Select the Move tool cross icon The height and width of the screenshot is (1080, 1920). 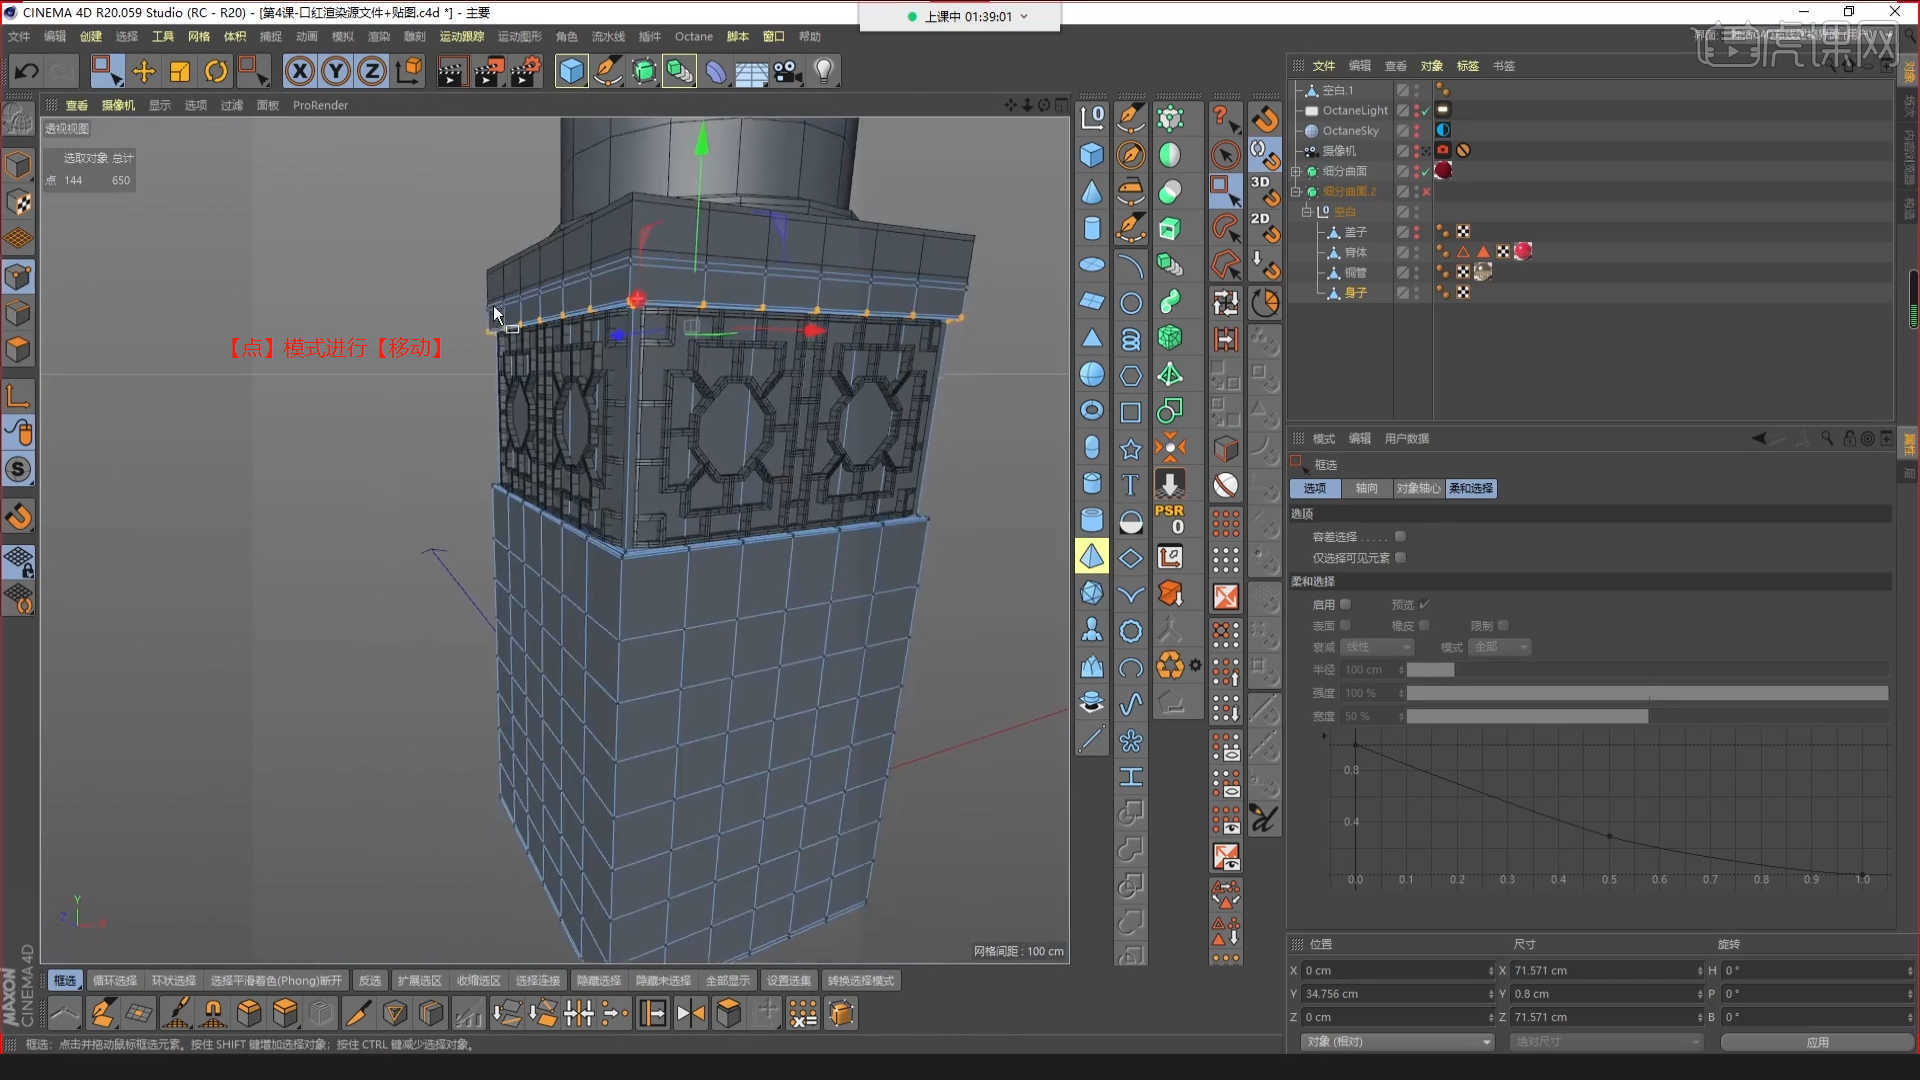[144, 71]
